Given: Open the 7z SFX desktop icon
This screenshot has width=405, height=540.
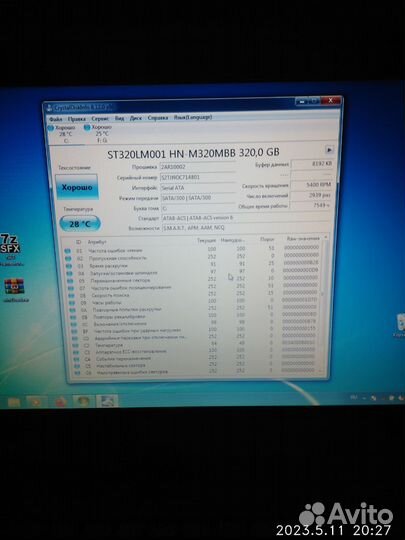Looking at the screenshot, I should click(x=10, y=249).
